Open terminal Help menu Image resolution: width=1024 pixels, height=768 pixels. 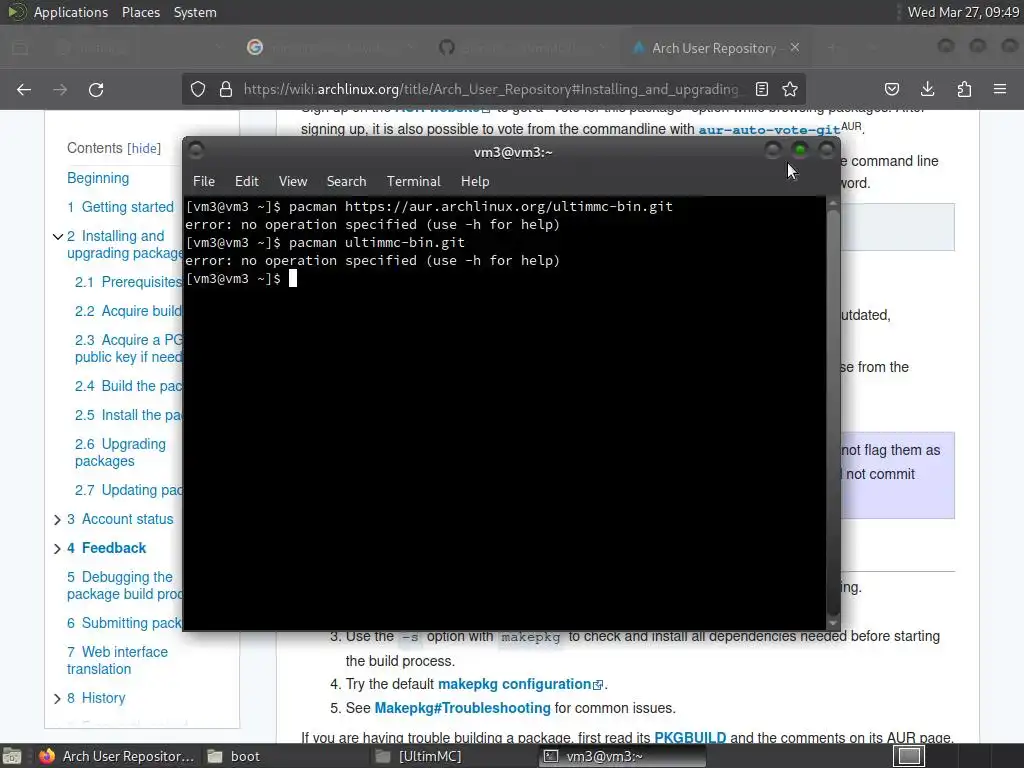point(475,182)
